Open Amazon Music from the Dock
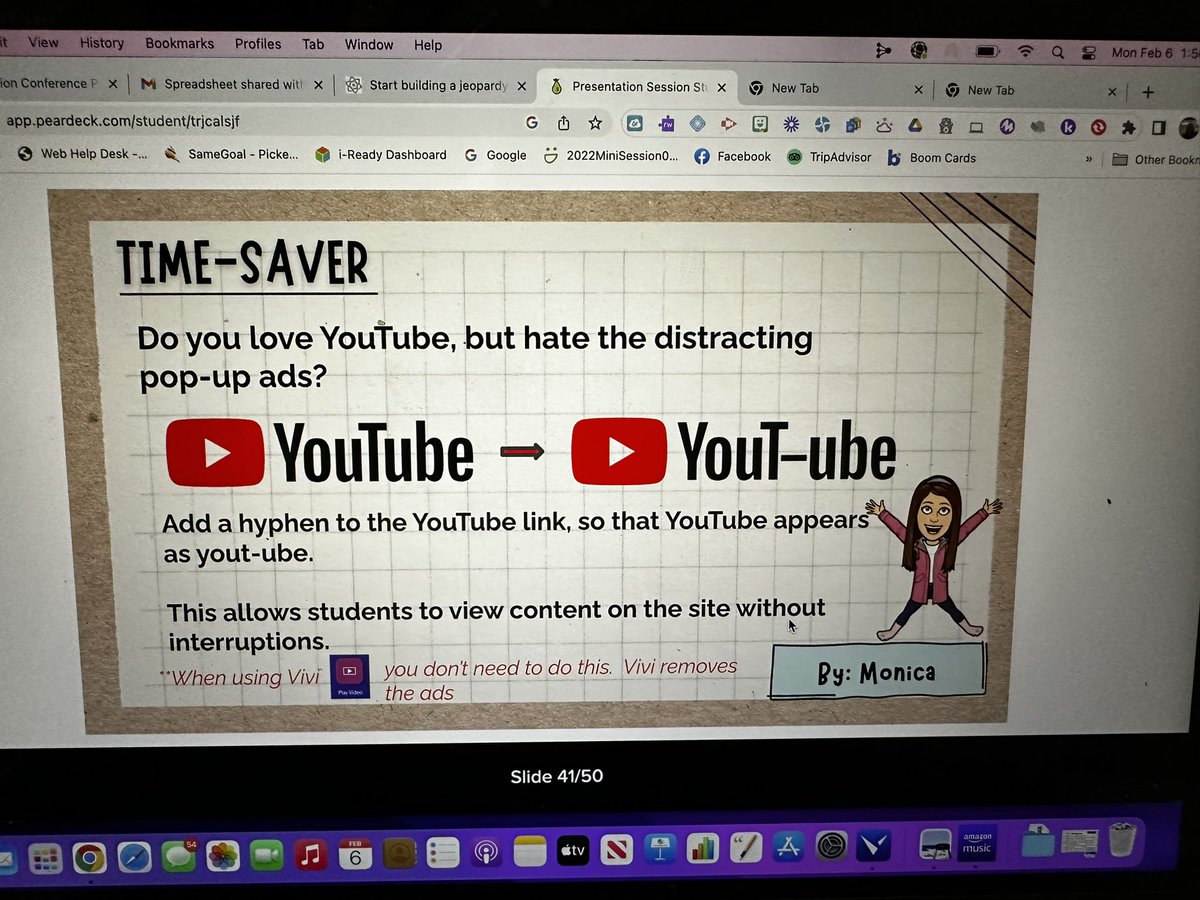 977,842
